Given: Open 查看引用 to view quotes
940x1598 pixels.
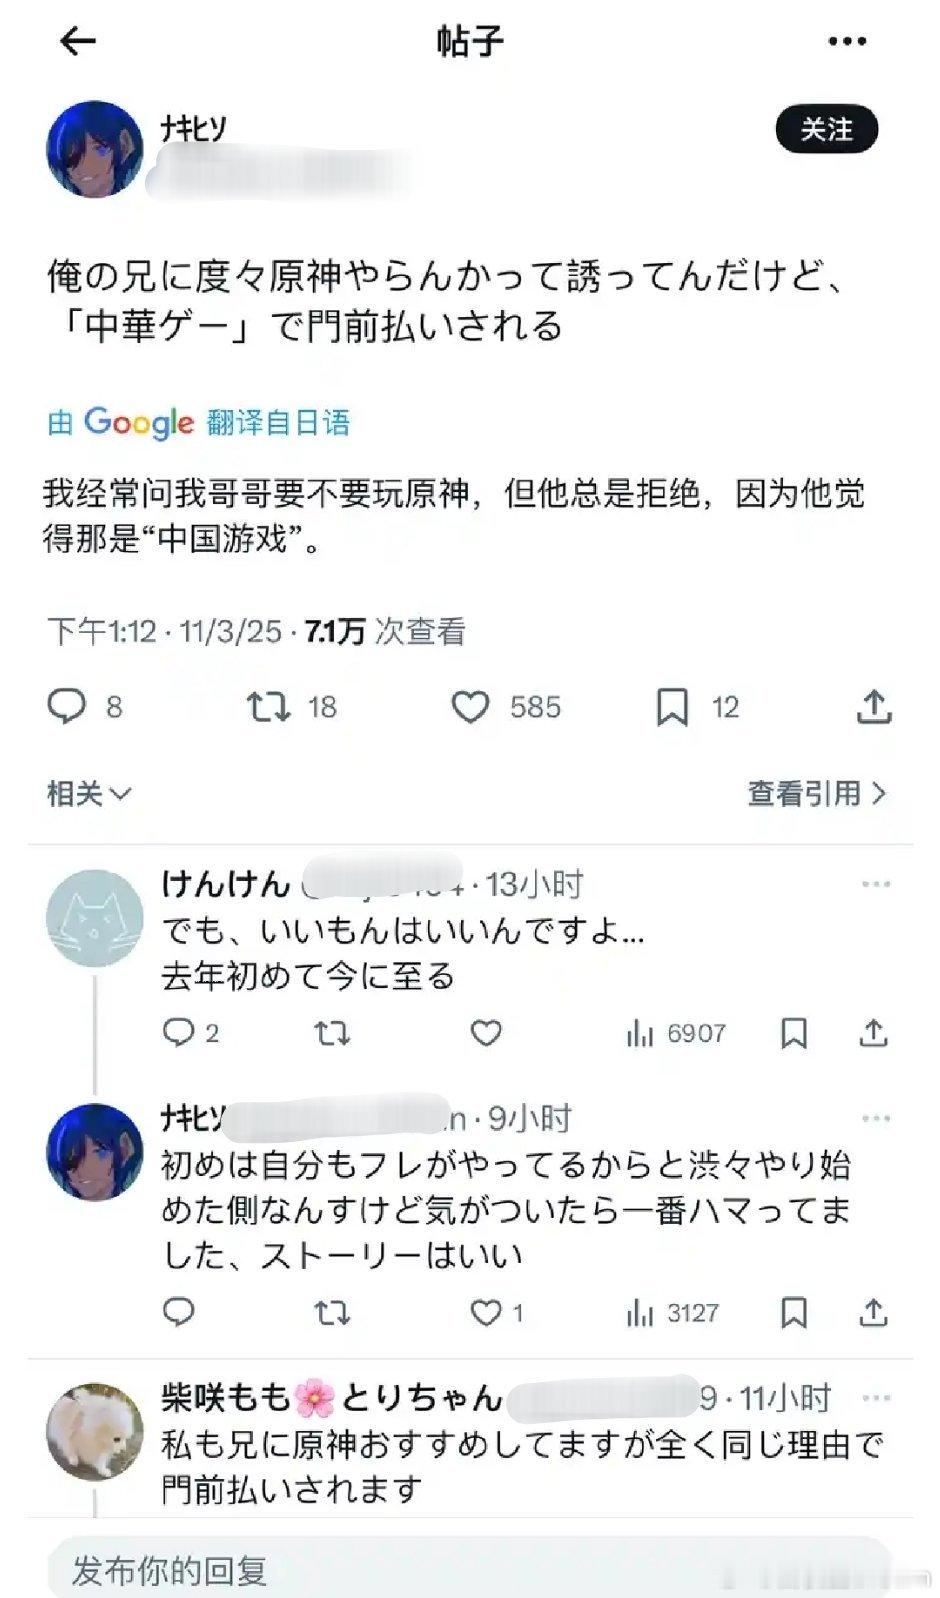Looking at the screenshot, I should (817, 794).
